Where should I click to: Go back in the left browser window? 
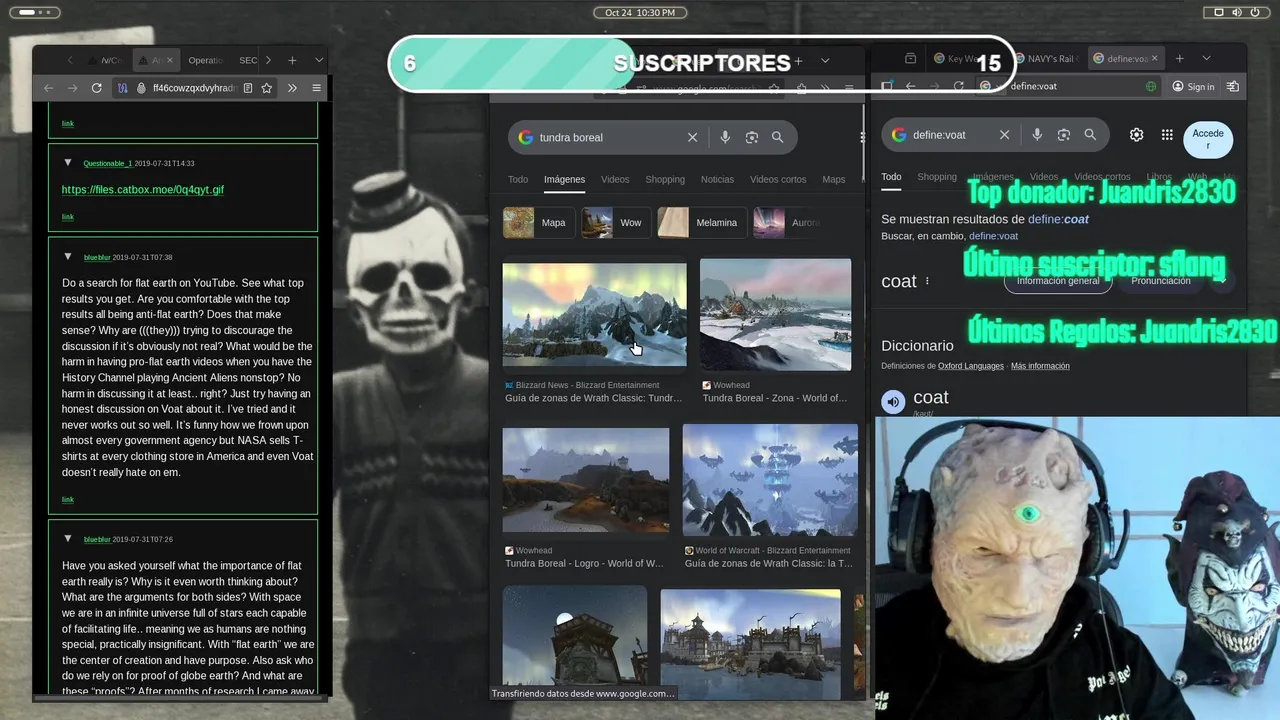coord(48,88)
